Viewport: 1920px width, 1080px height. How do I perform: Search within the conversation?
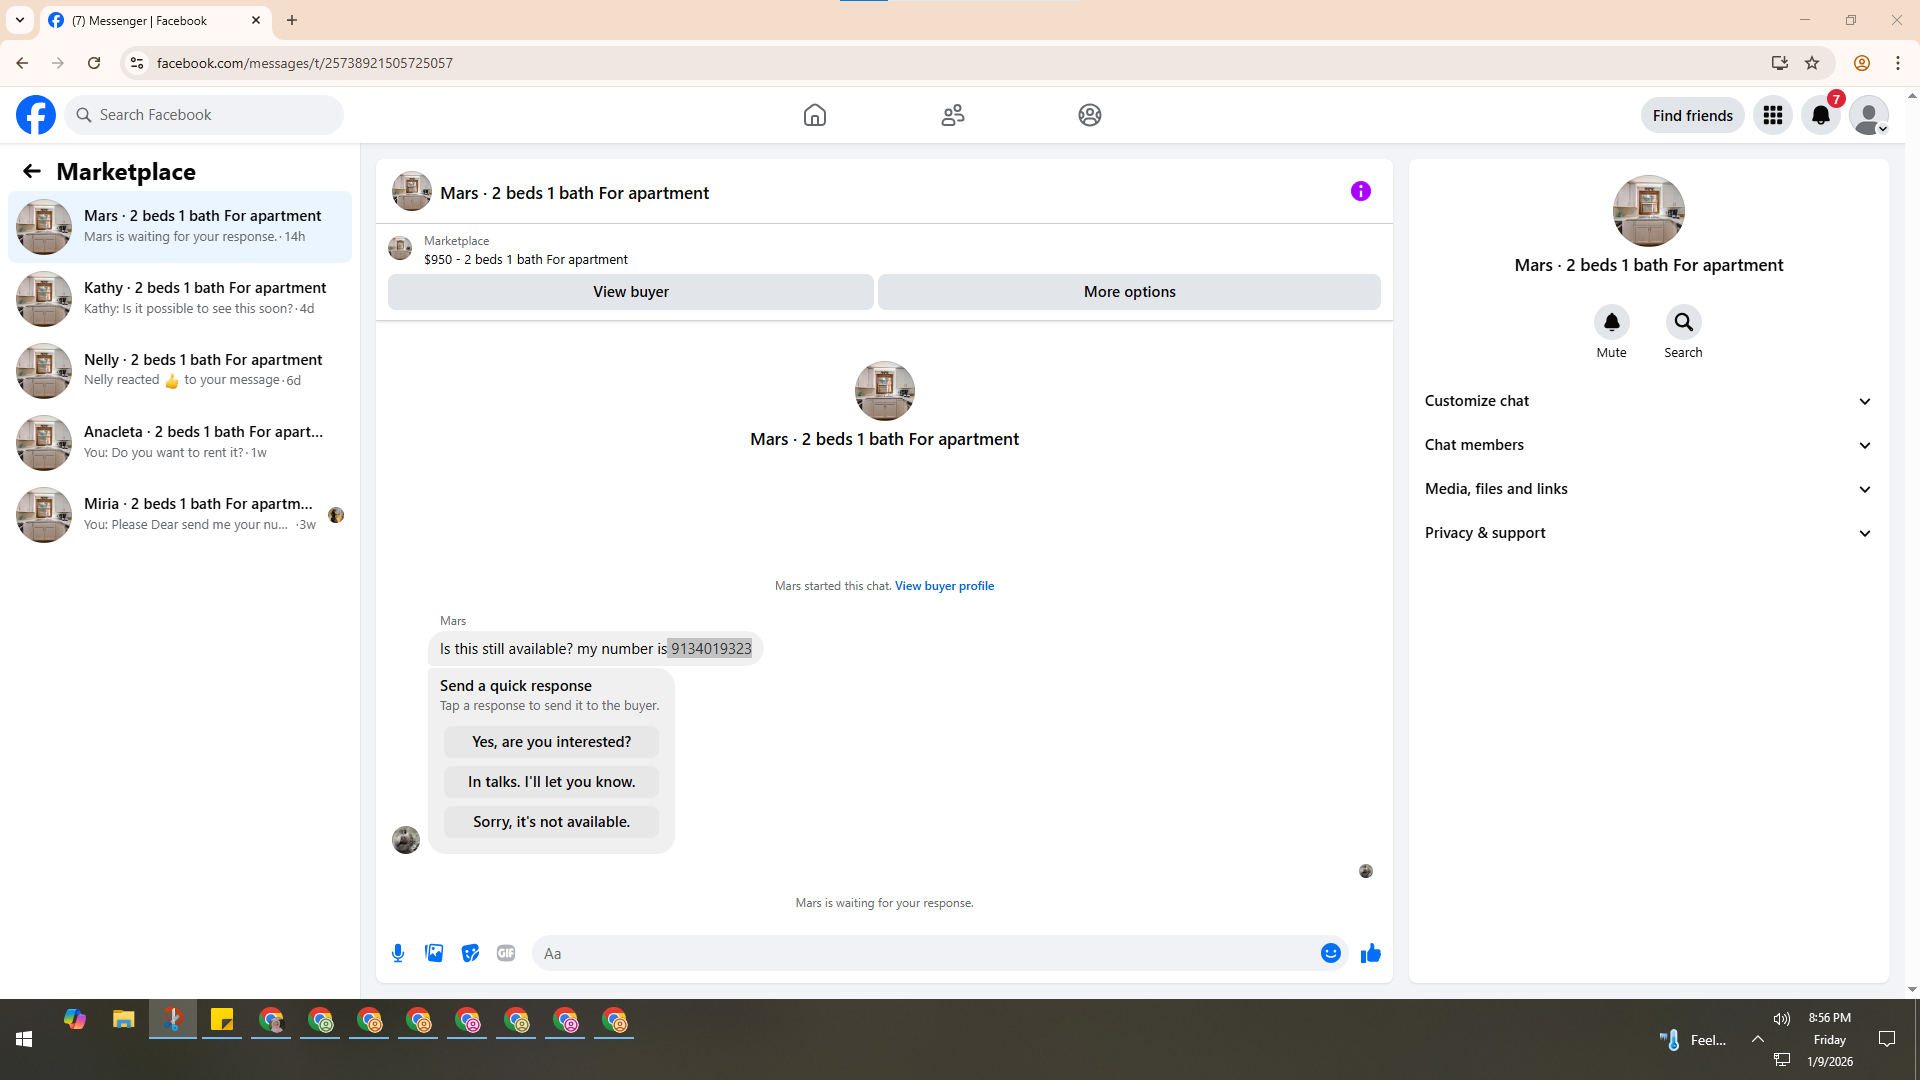point(1683,322)
